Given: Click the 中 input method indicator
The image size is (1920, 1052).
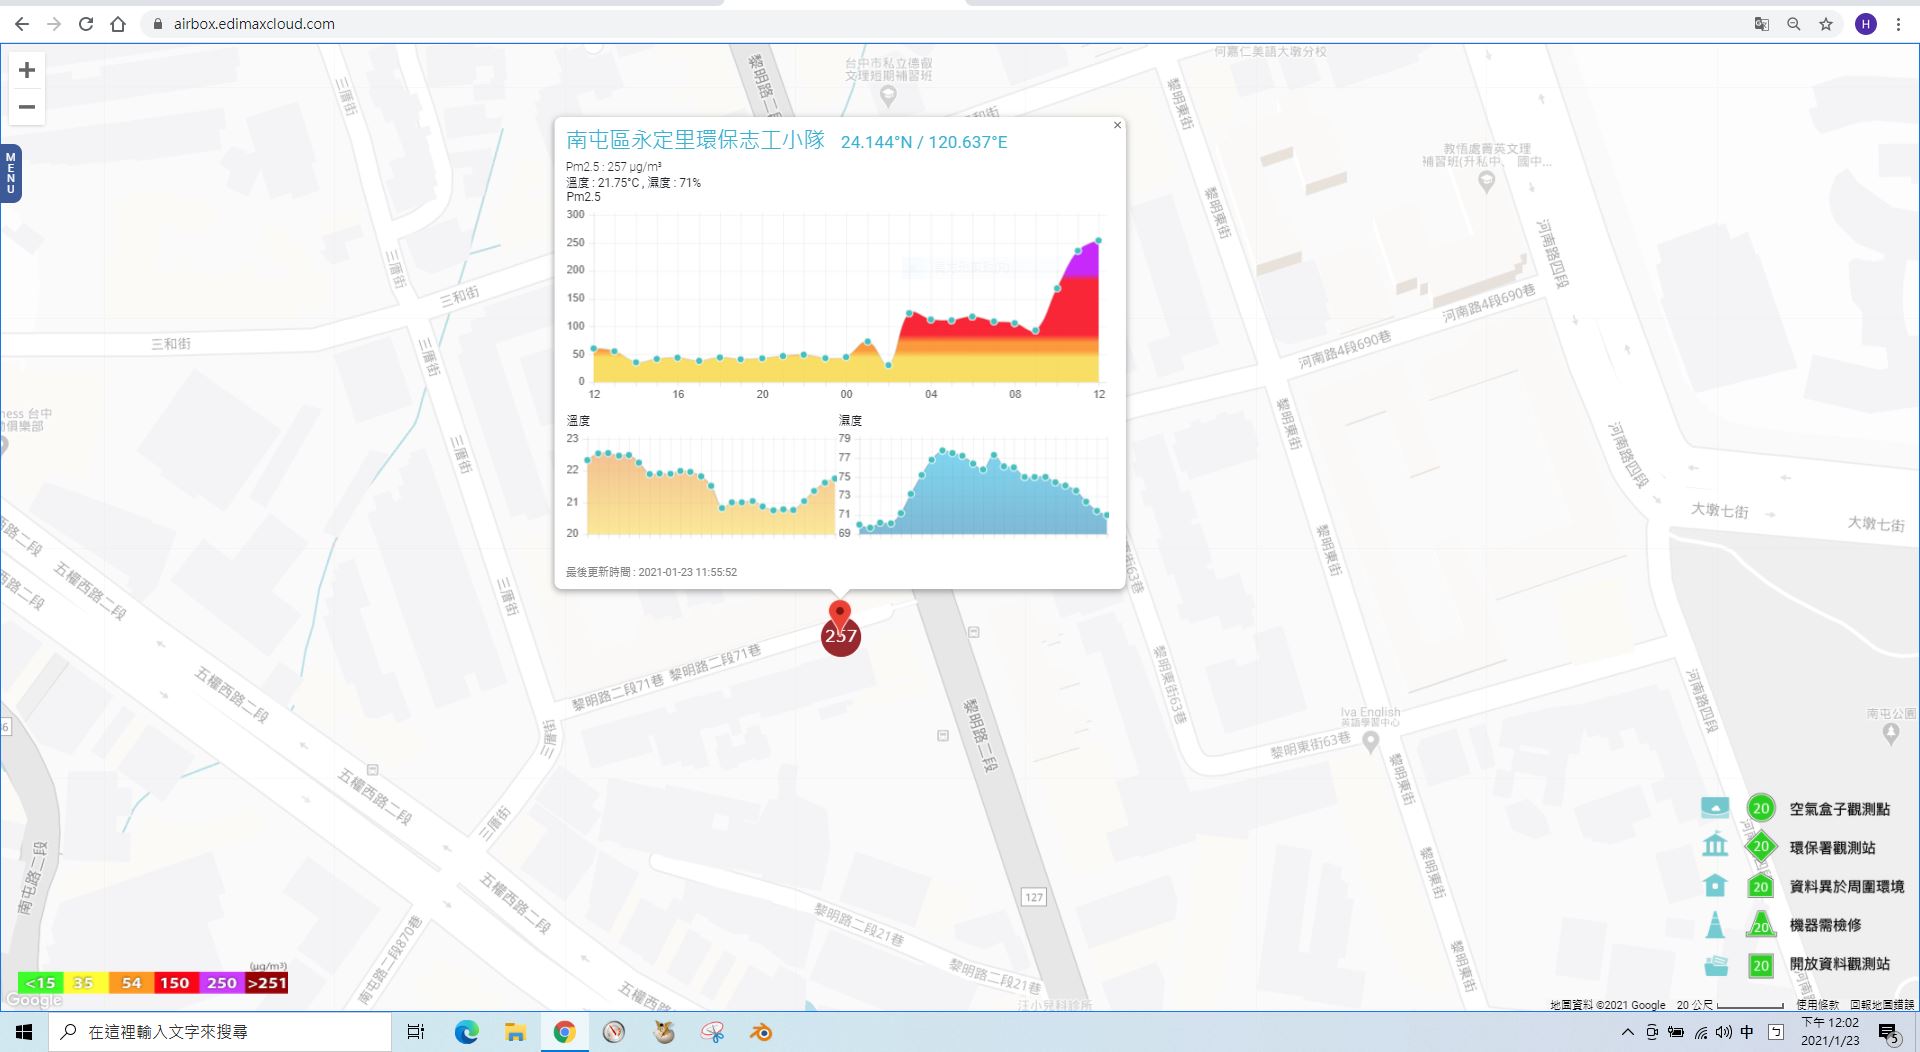Looking at the screenshot, I should click(x=1747, y=1032).
